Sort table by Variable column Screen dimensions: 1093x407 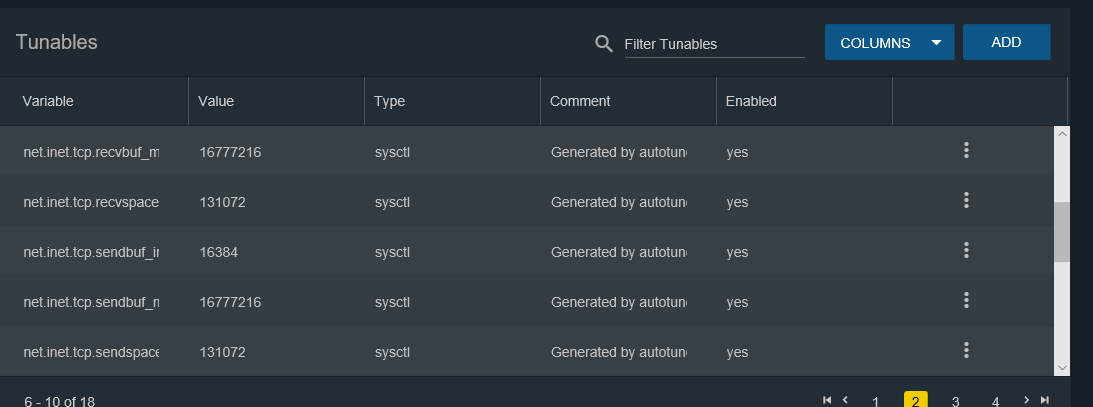click(48, 101)
